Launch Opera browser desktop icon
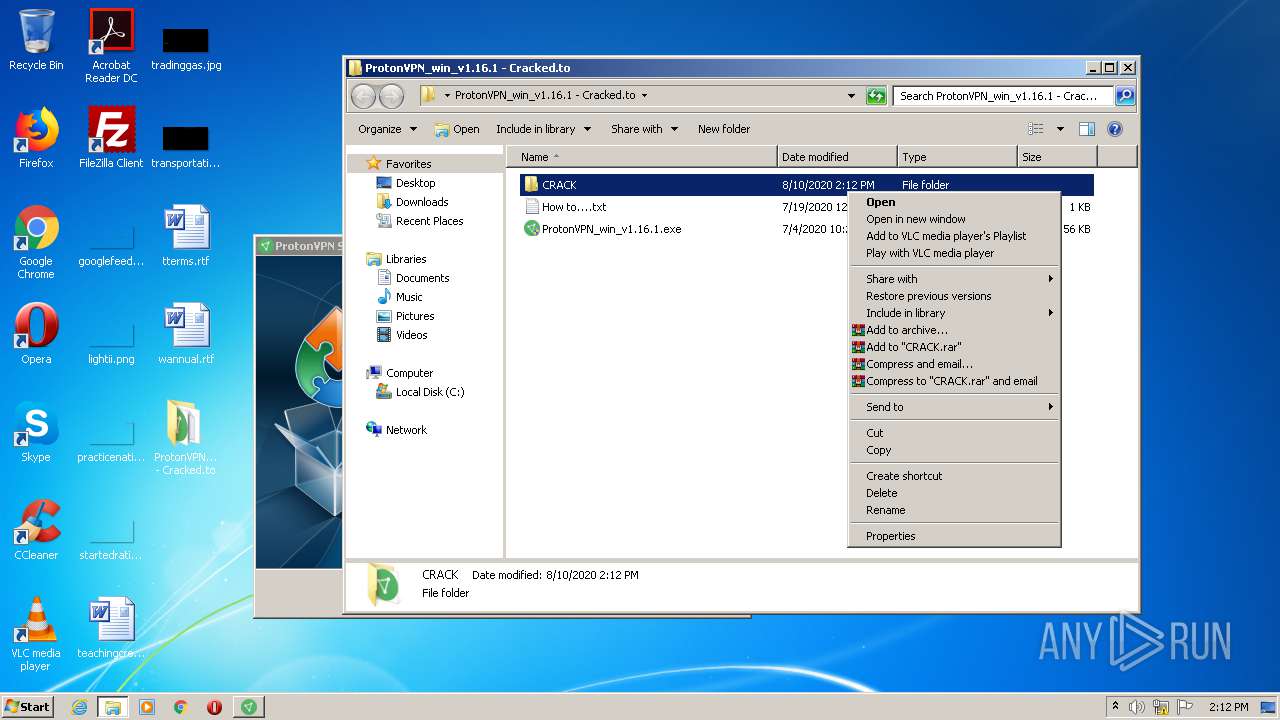 click(36, 333)
